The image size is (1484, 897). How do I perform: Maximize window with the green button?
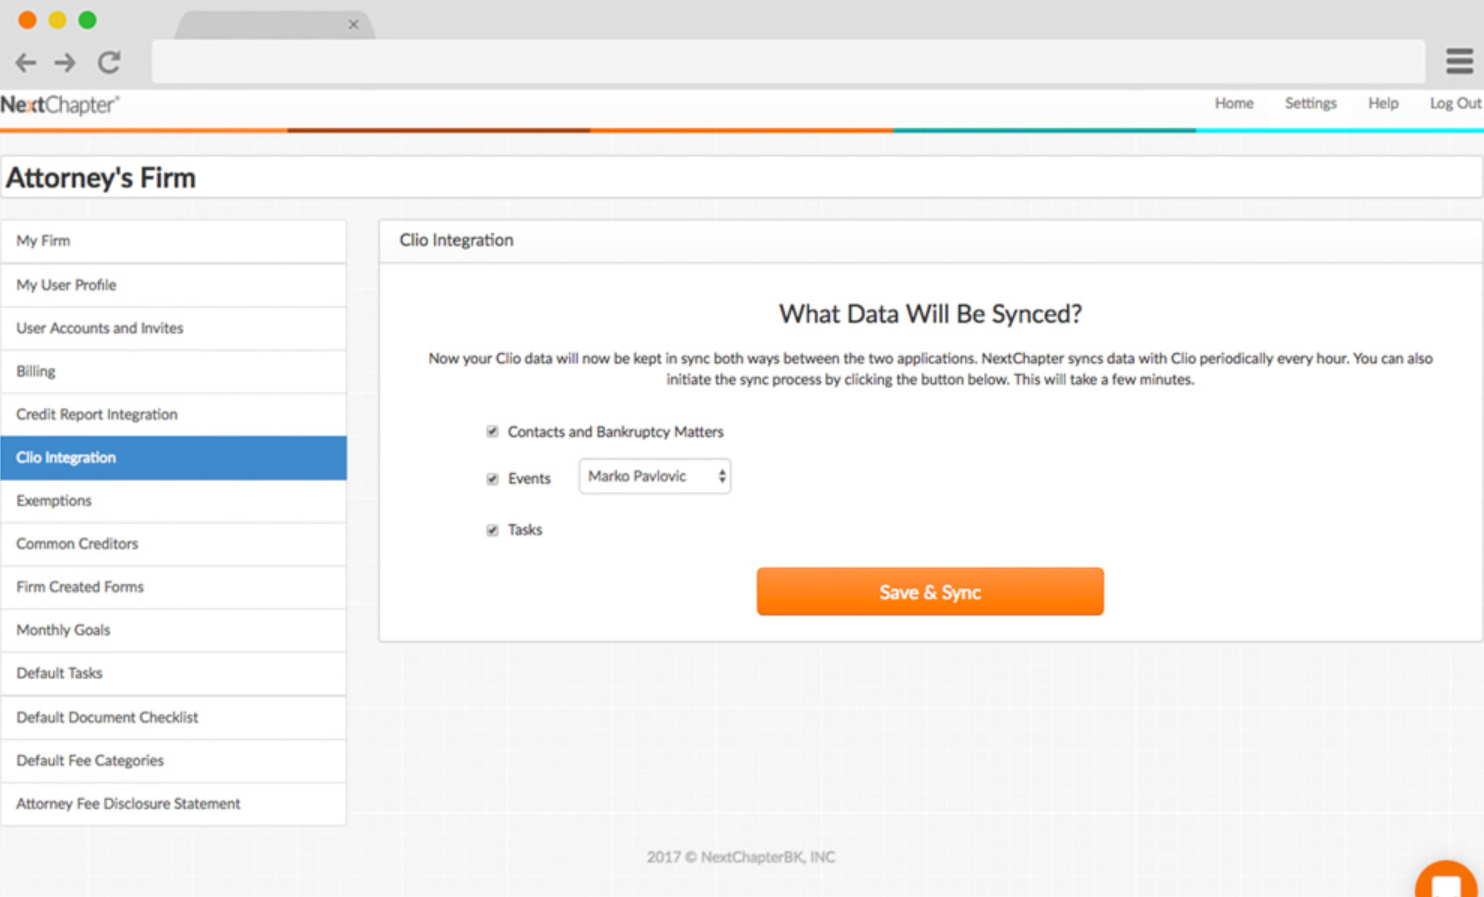(87, 20)
